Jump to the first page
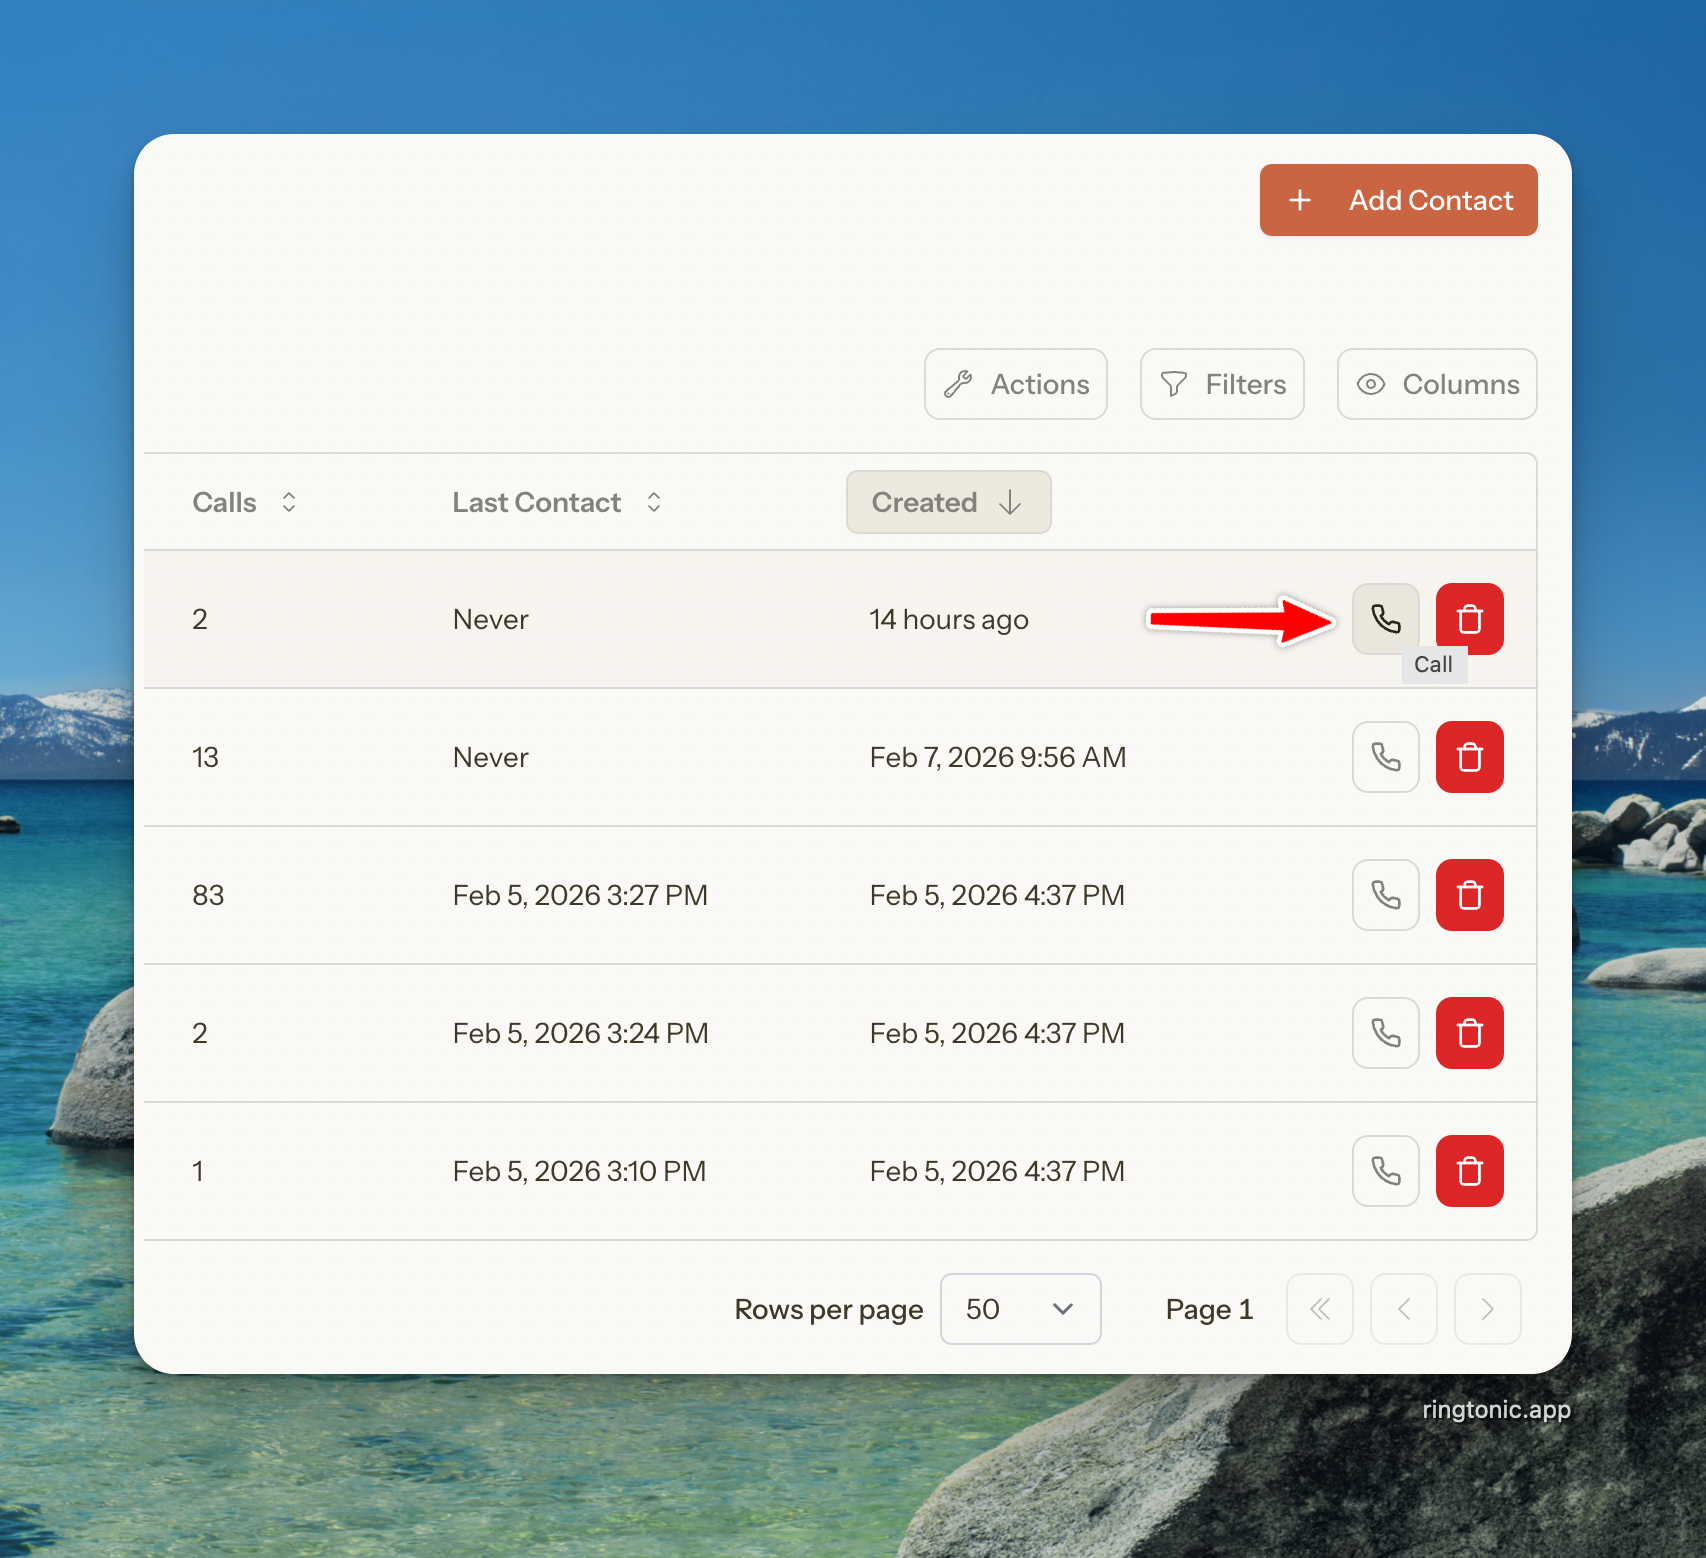1706x1558 pixels. click(x=1319, y=1309)
